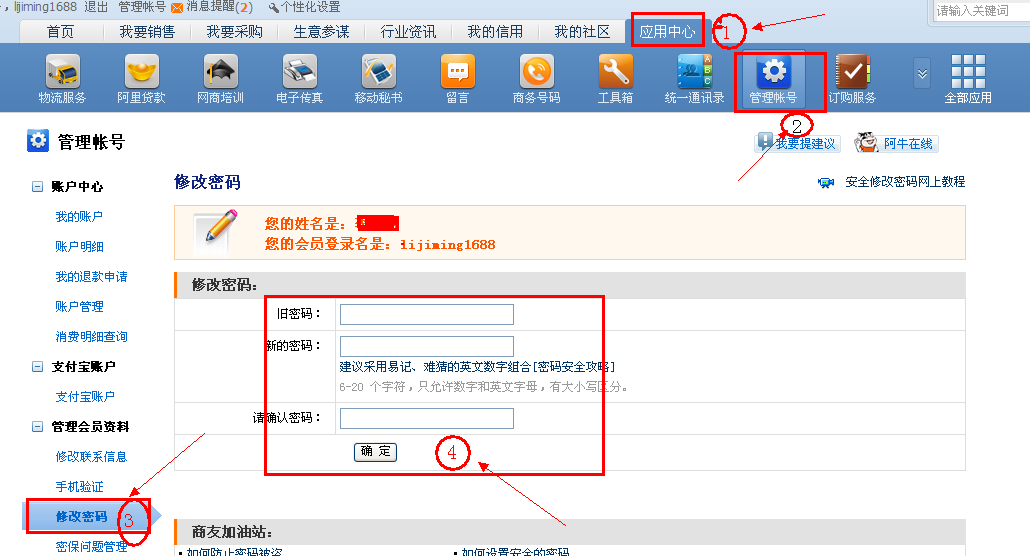This screenshot has height=556, width=1030.
Task: Open the 工具箱 wrench icon
Action: coord(615,72)
